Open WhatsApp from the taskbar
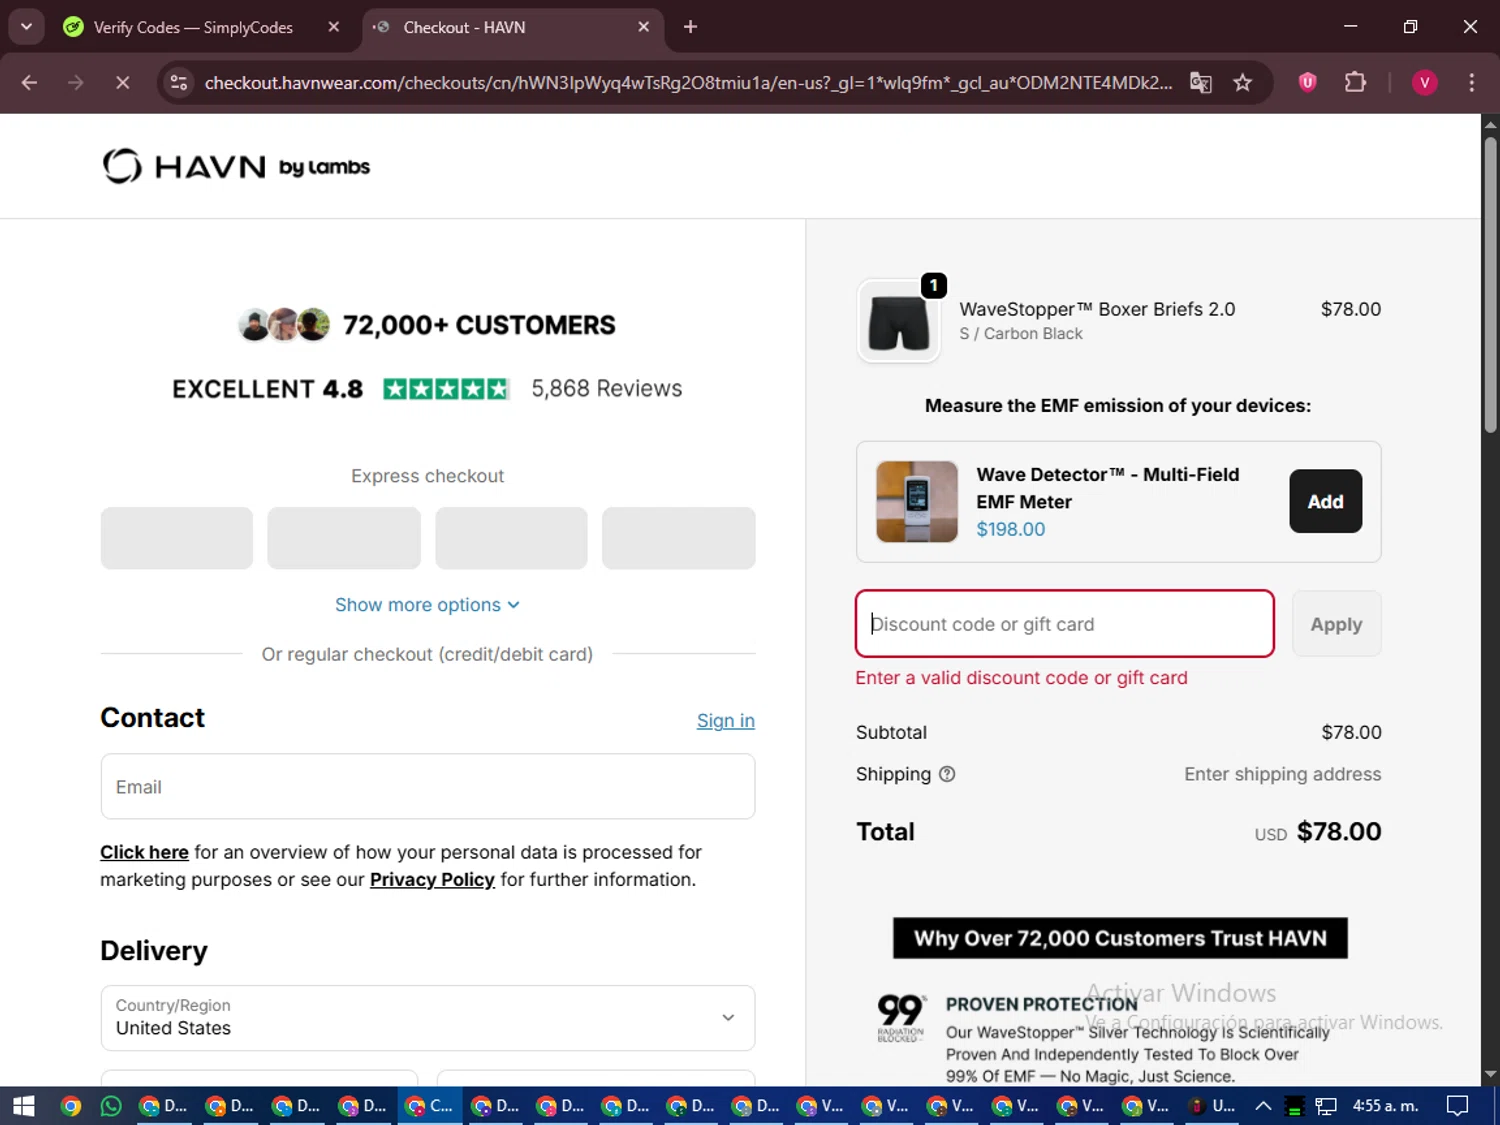The height and width of the screenshot is (1125, 1500). point(111,1106)
